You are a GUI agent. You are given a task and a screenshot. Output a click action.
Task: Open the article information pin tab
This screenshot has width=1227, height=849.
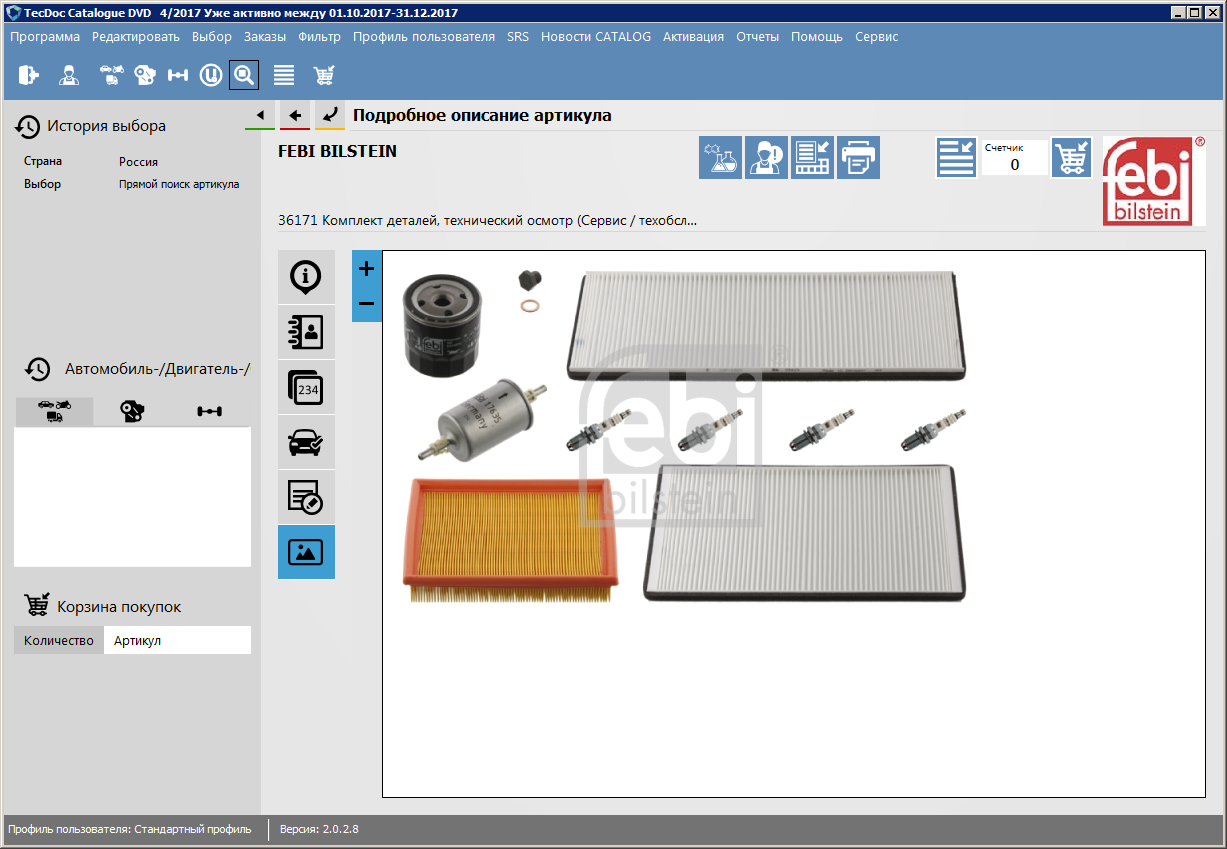pos(306,277)
